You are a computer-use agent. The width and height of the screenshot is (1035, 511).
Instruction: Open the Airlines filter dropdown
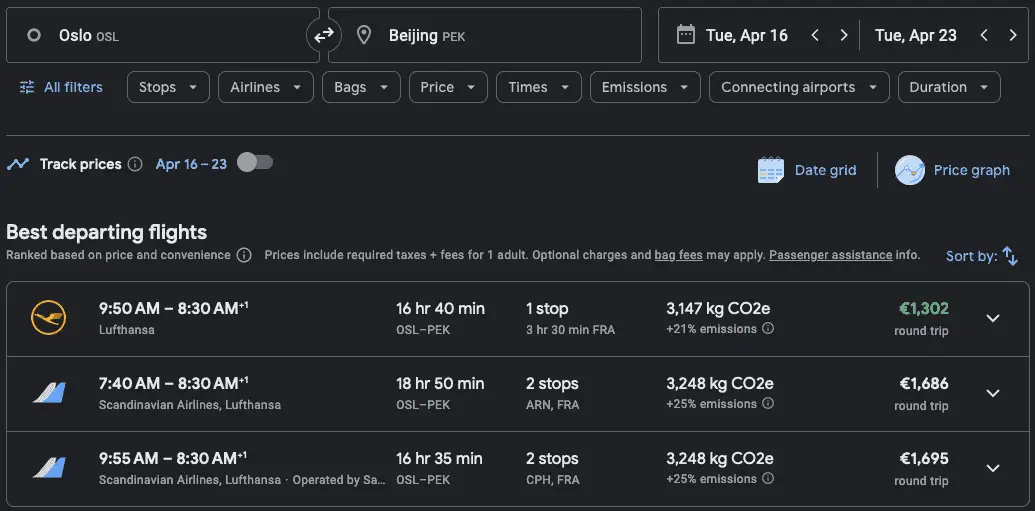coord(265,87)
